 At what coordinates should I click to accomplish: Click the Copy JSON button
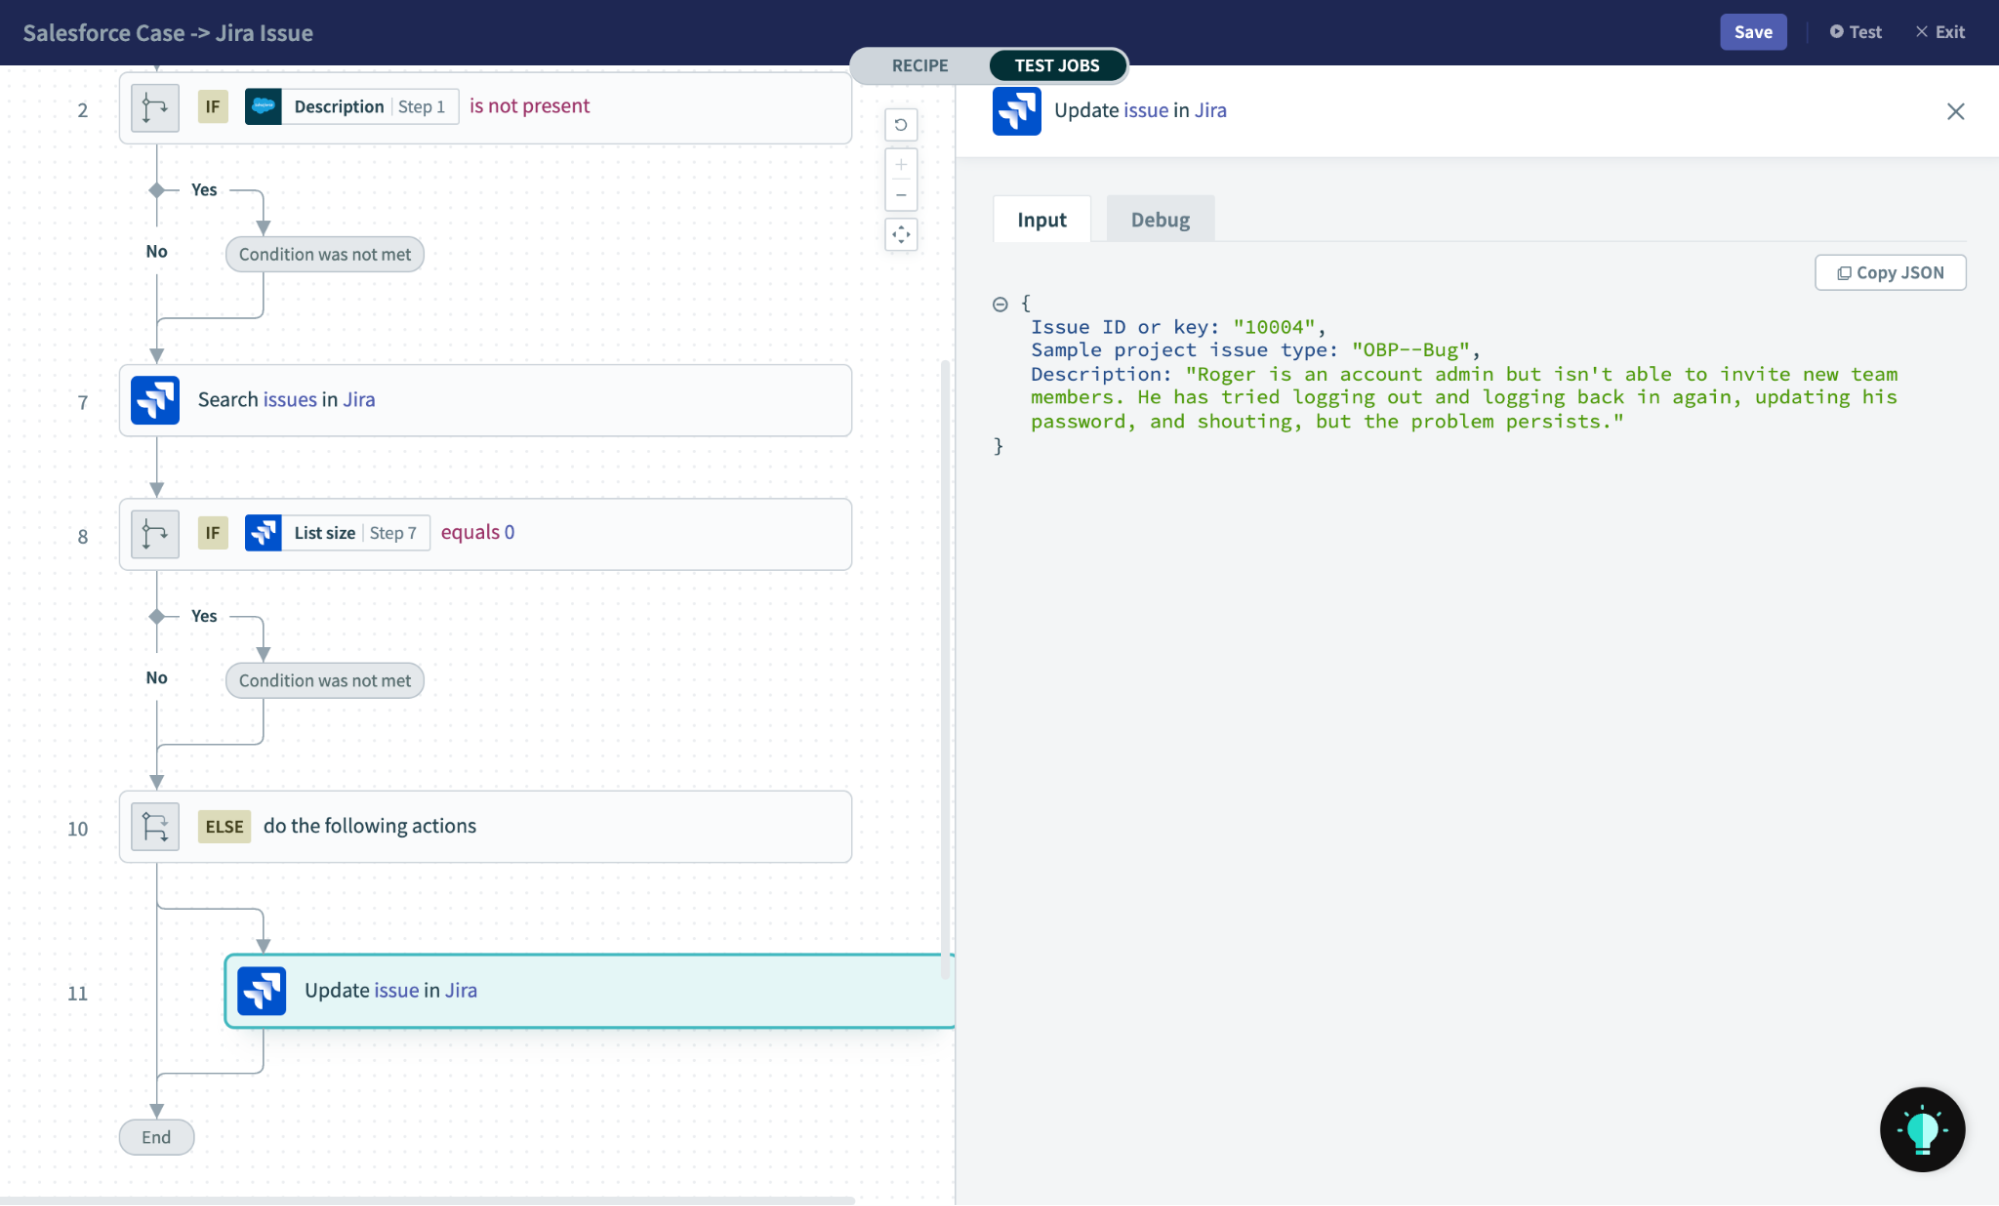click(1890, 273)
